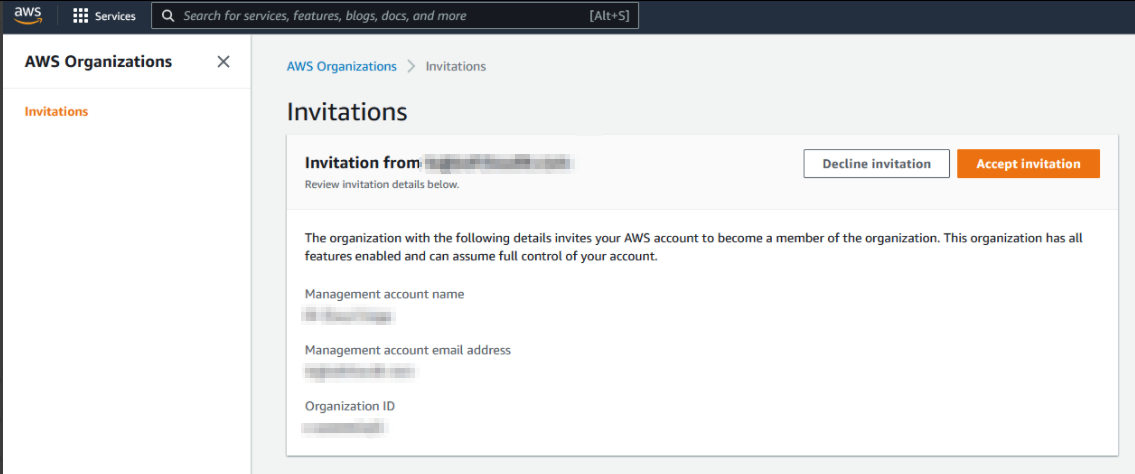Viewport: 1135px width, 474px height.
Task: Select Invitations in the sidebar
Action: click(56, 111)
